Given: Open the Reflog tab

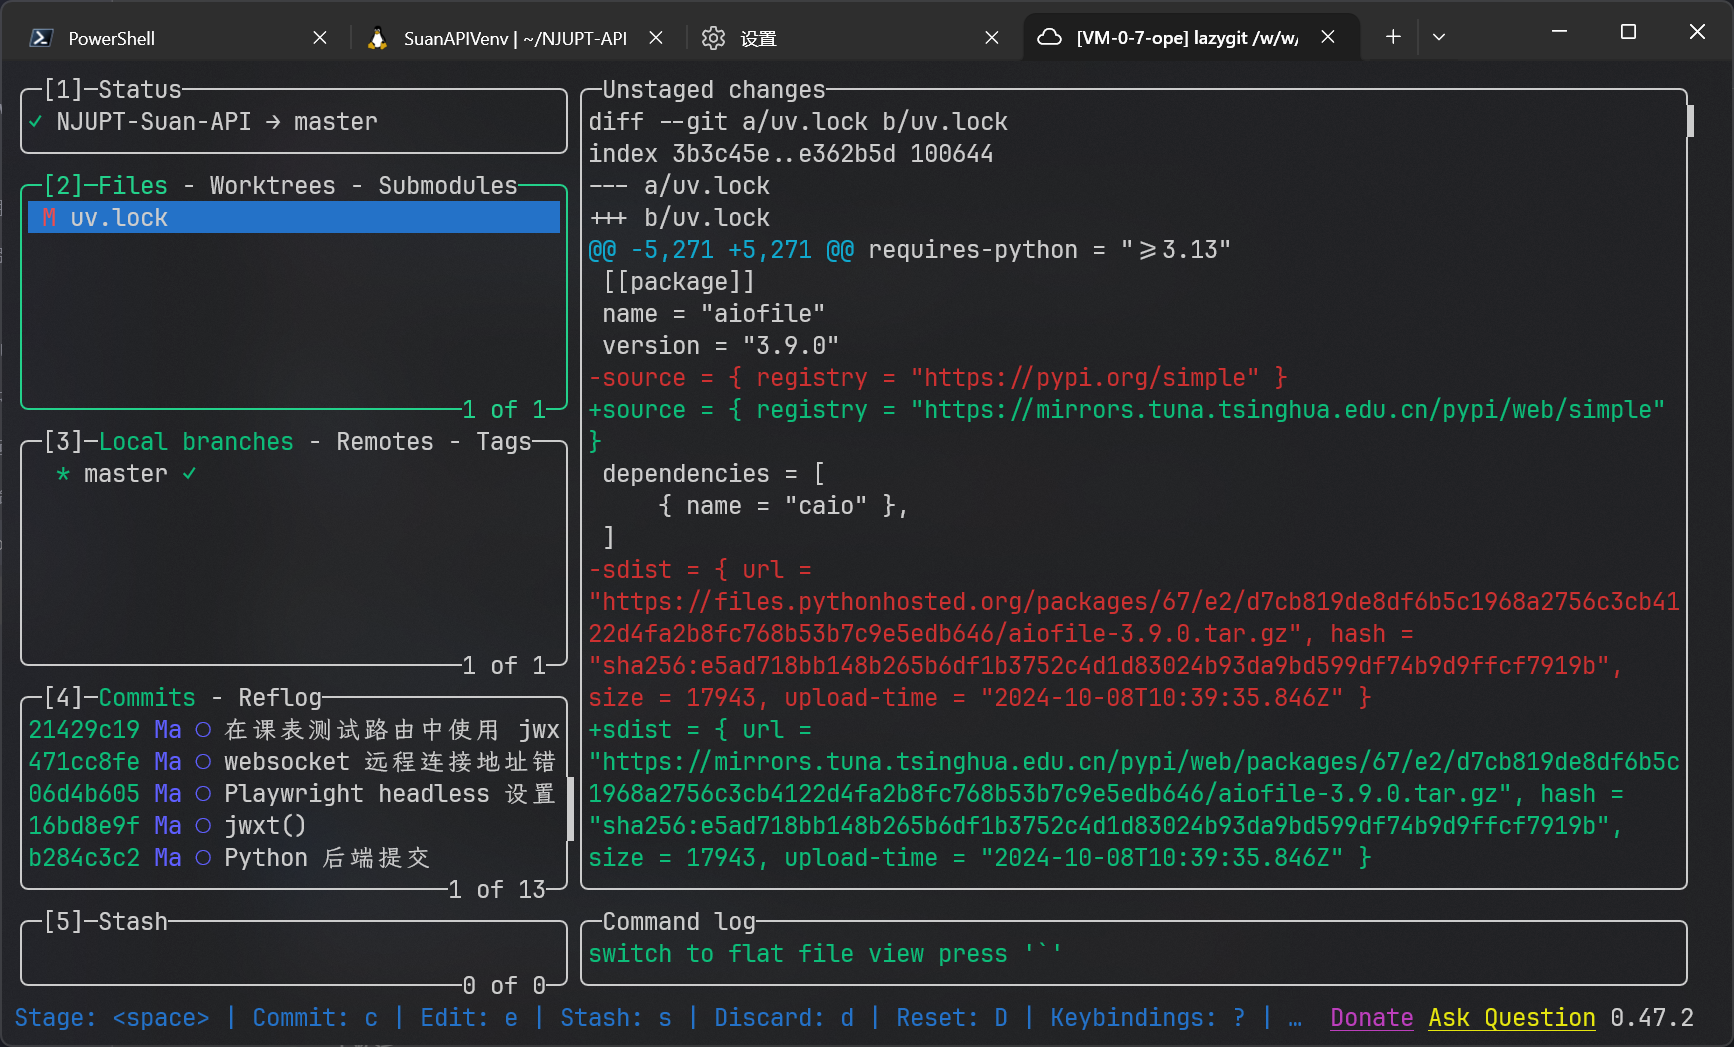Looking at the screenshot, I should (x=280, y=698).
